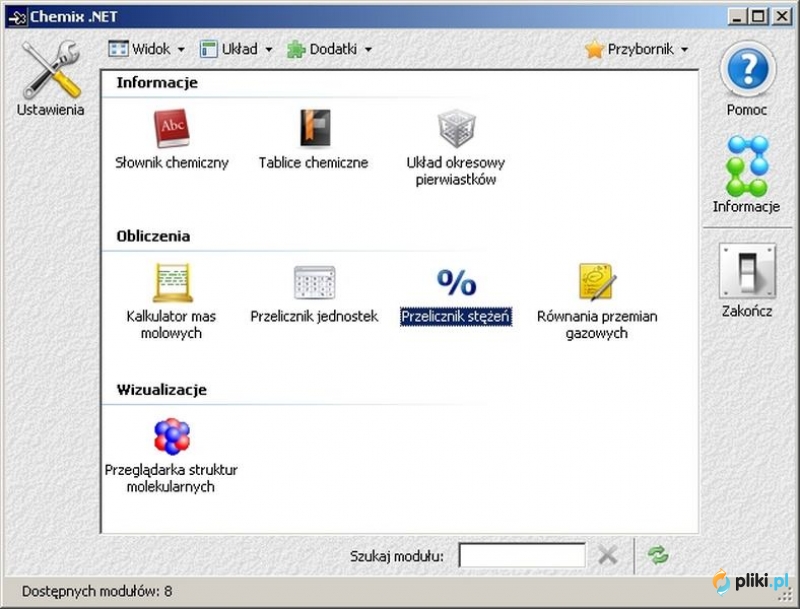800x609 pixels.
Task: Clear the module search with the X icon
Action: pyautogui.click(x=608, y=555)
